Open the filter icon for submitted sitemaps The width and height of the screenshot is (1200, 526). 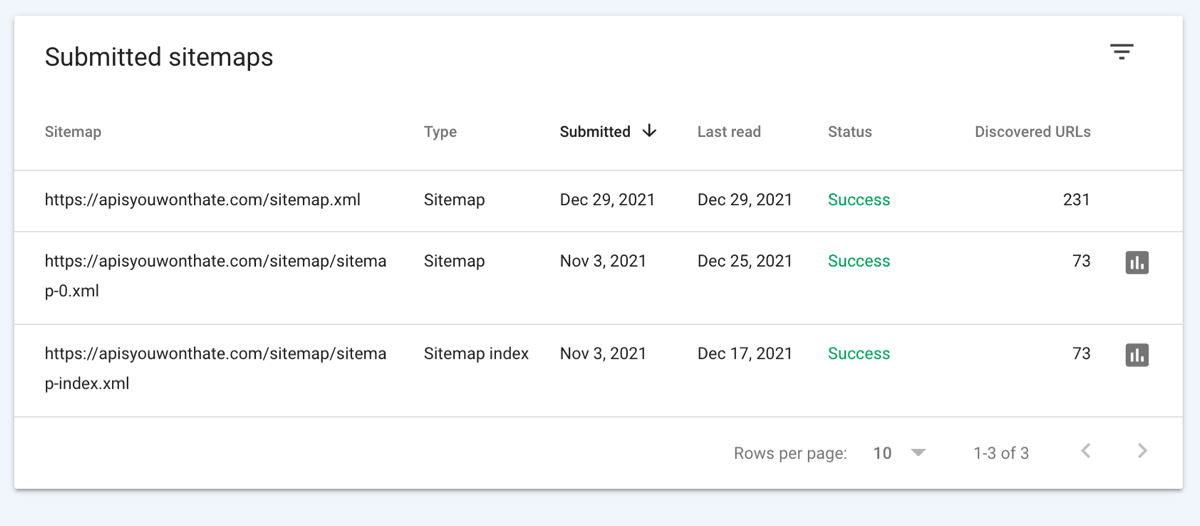click(1122, 52)
